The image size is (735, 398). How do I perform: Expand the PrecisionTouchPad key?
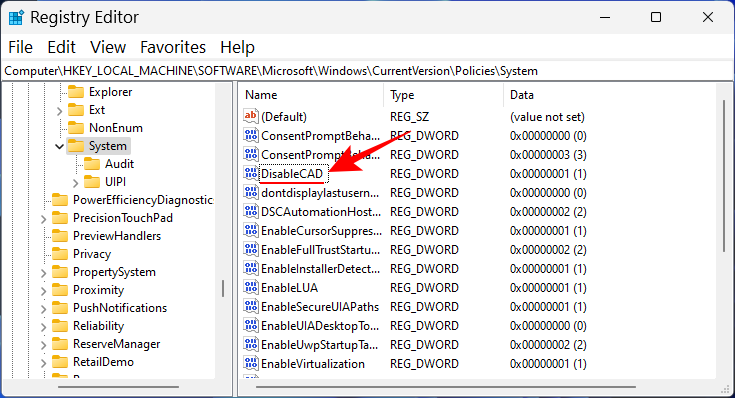click(43, 219)
